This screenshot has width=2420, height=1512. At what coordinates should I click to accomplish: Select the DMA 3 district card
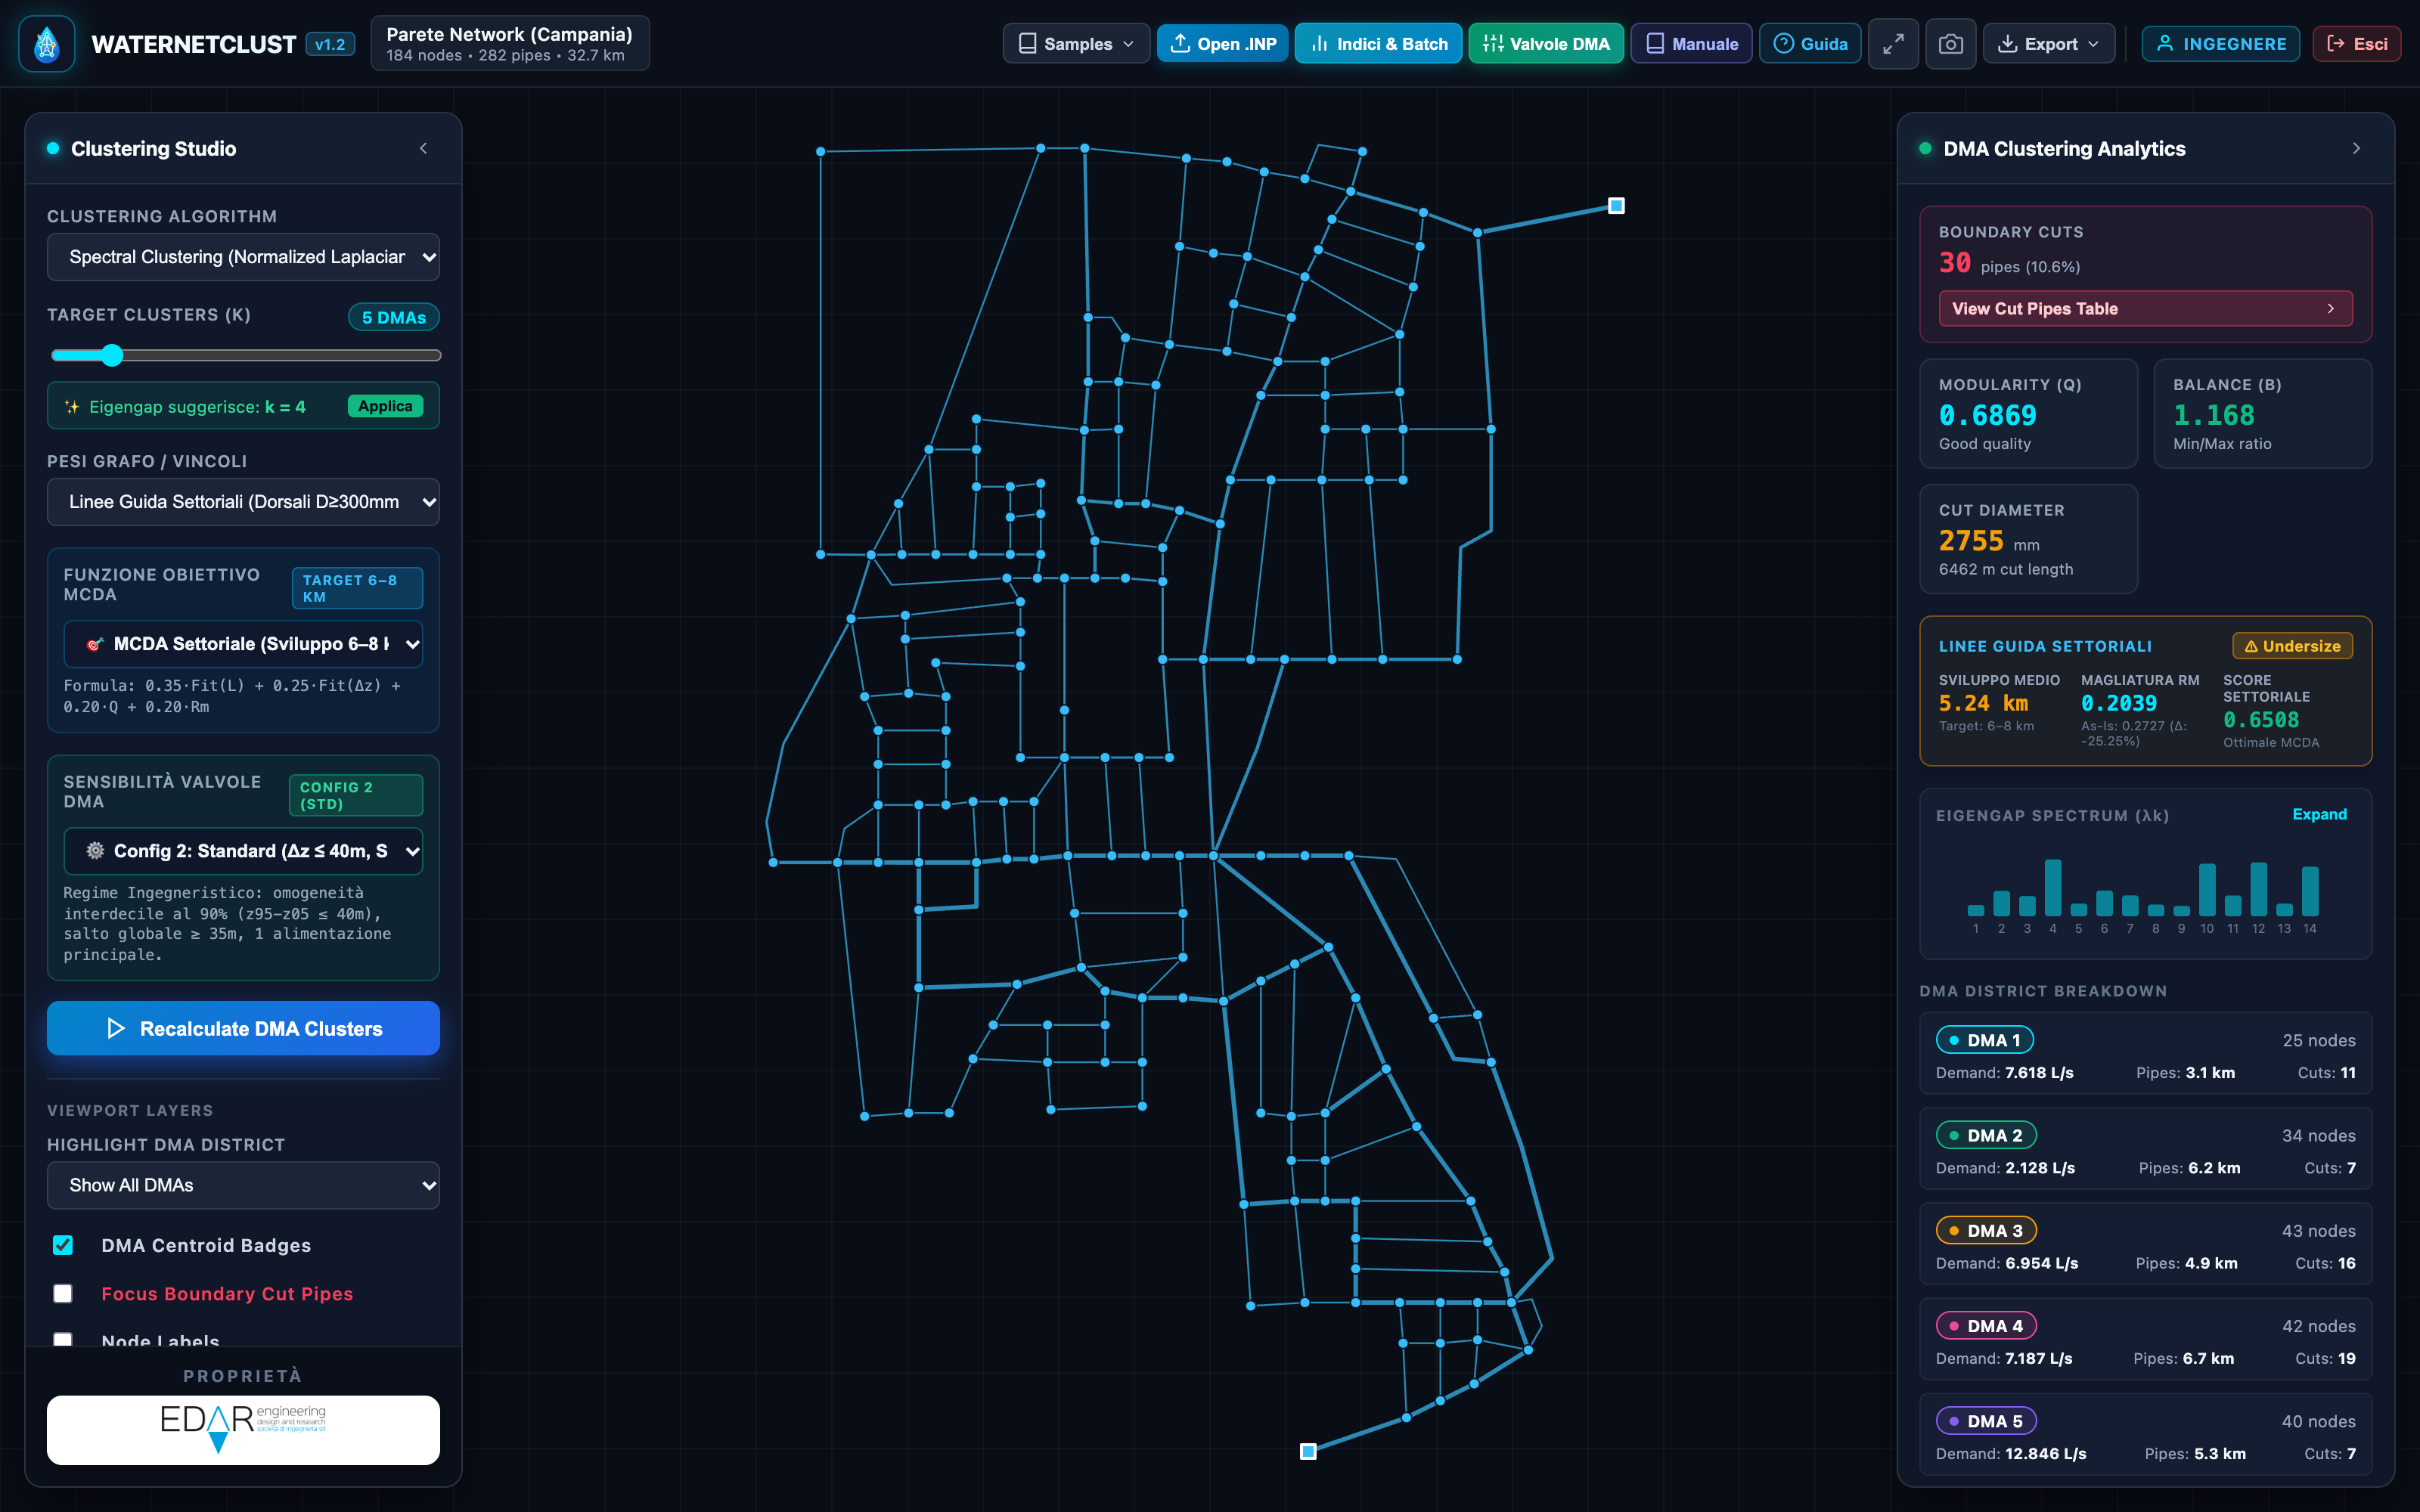[2145, 1245]
